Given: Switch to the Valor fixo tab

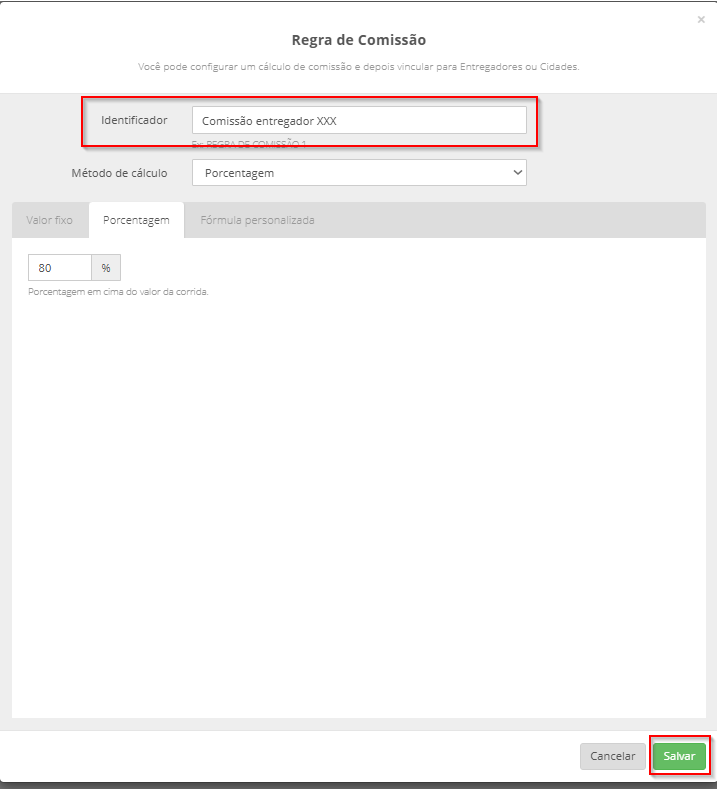Looking at the screenshot, I should [x=49, y=220].
